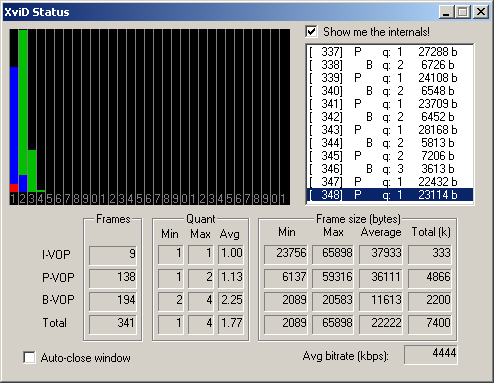Click B-VOP average size 11613

click(x=381, y=301)
